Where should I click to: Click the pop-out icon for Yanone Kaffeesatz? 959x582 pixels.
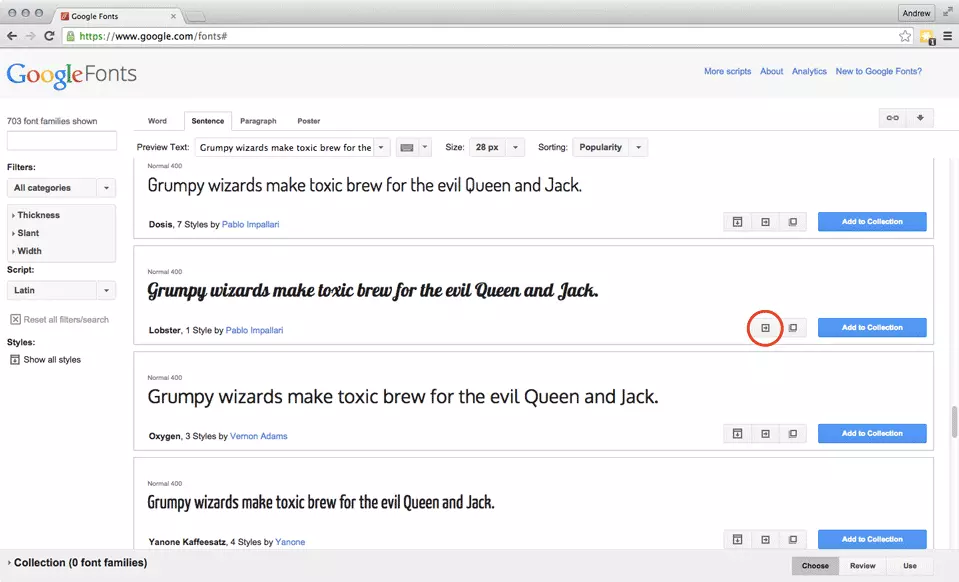tap(793, 539)
